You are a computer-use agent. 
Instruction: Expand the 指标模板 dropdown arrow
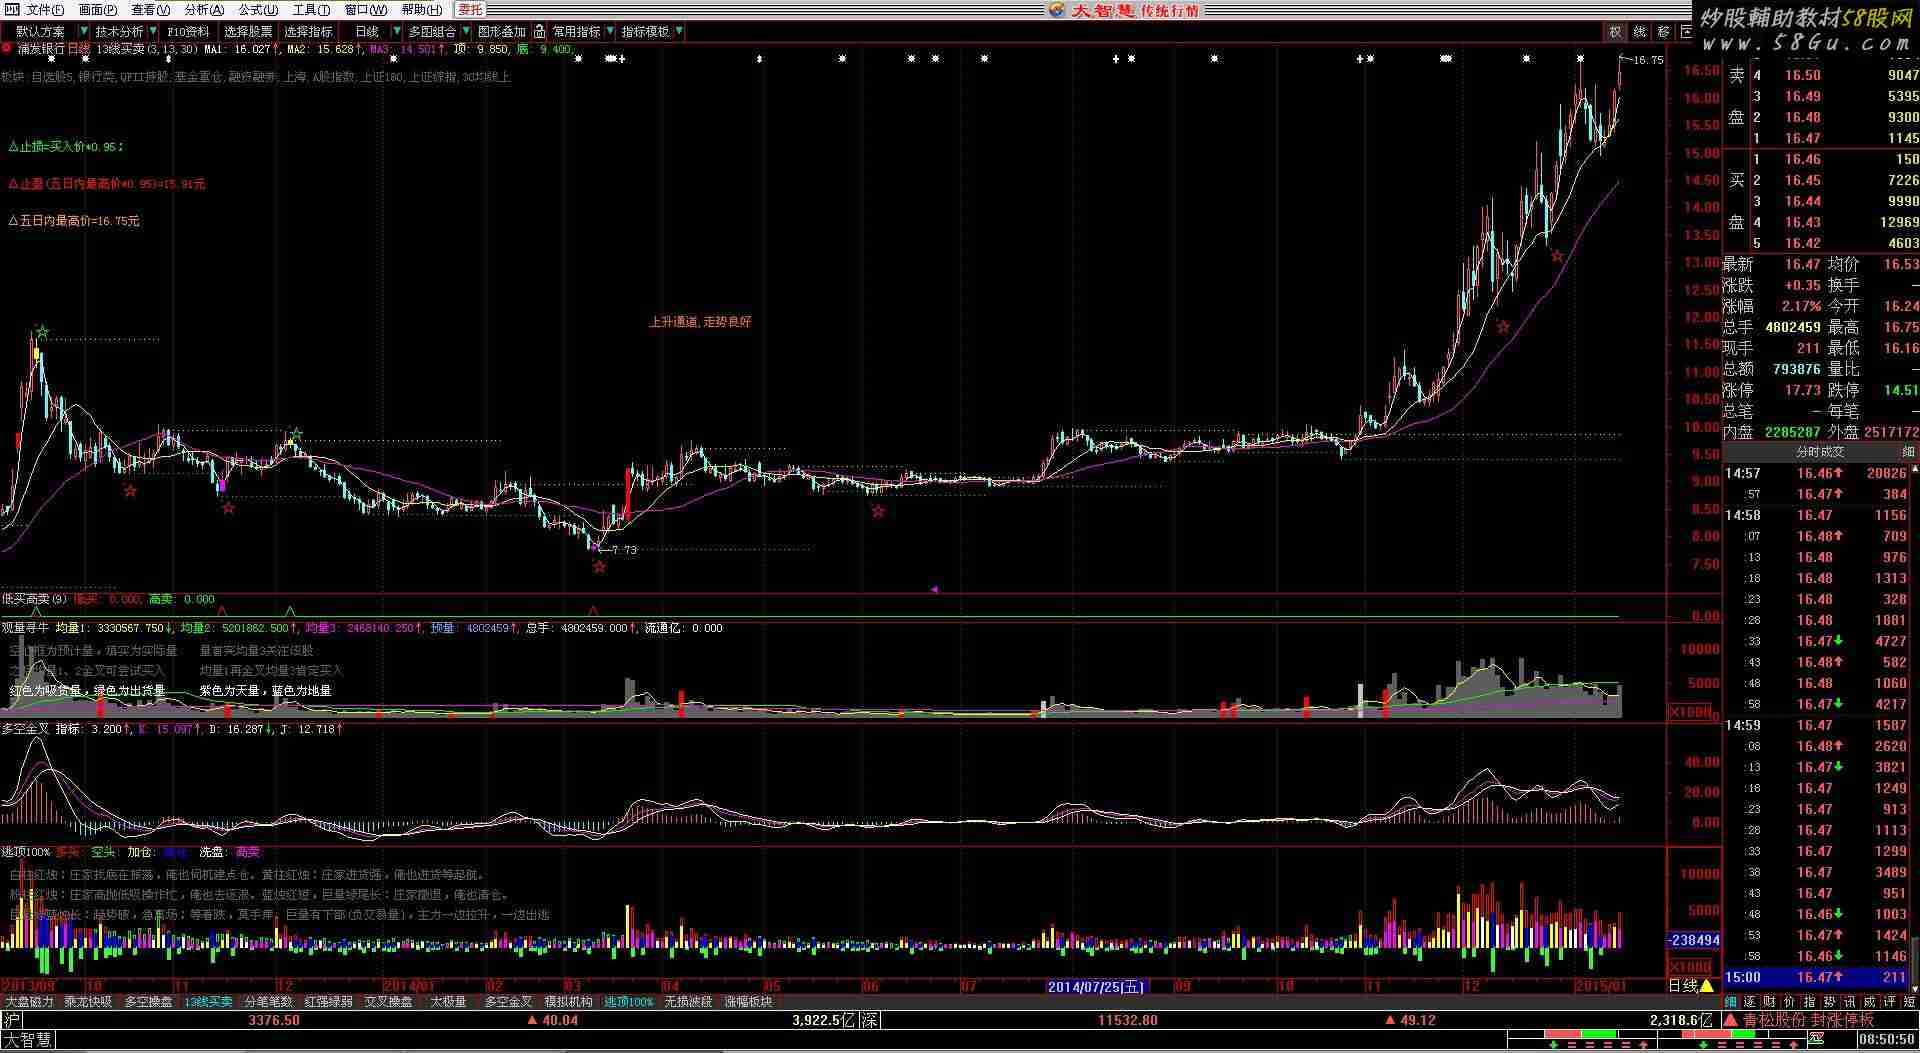pos(679,32)
